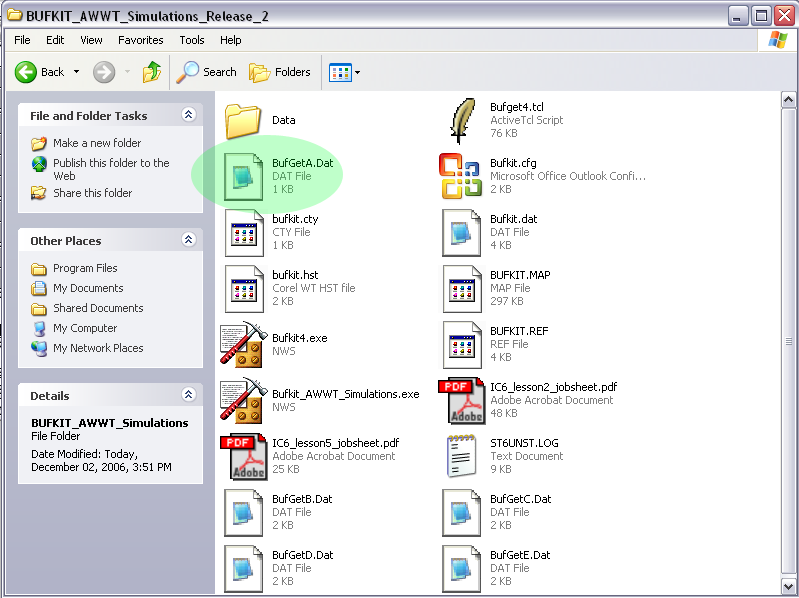Open the Favorites menu

pyautogui.click(x=140, y=40)
